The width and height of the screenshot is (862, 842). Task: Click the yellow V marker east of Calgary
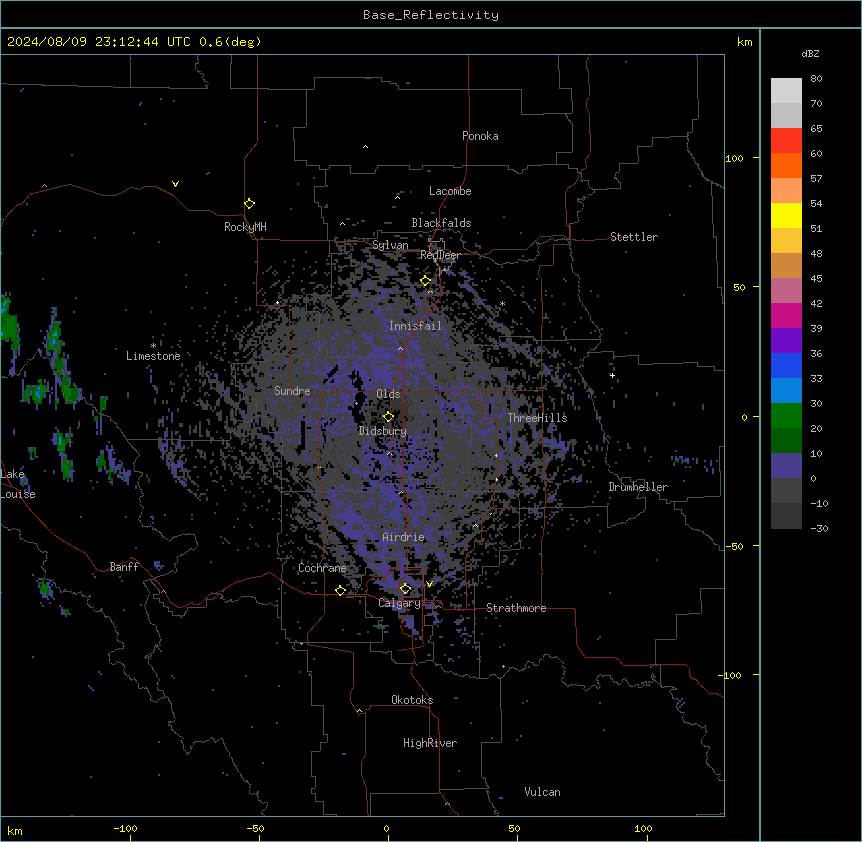tap(429, 584)
